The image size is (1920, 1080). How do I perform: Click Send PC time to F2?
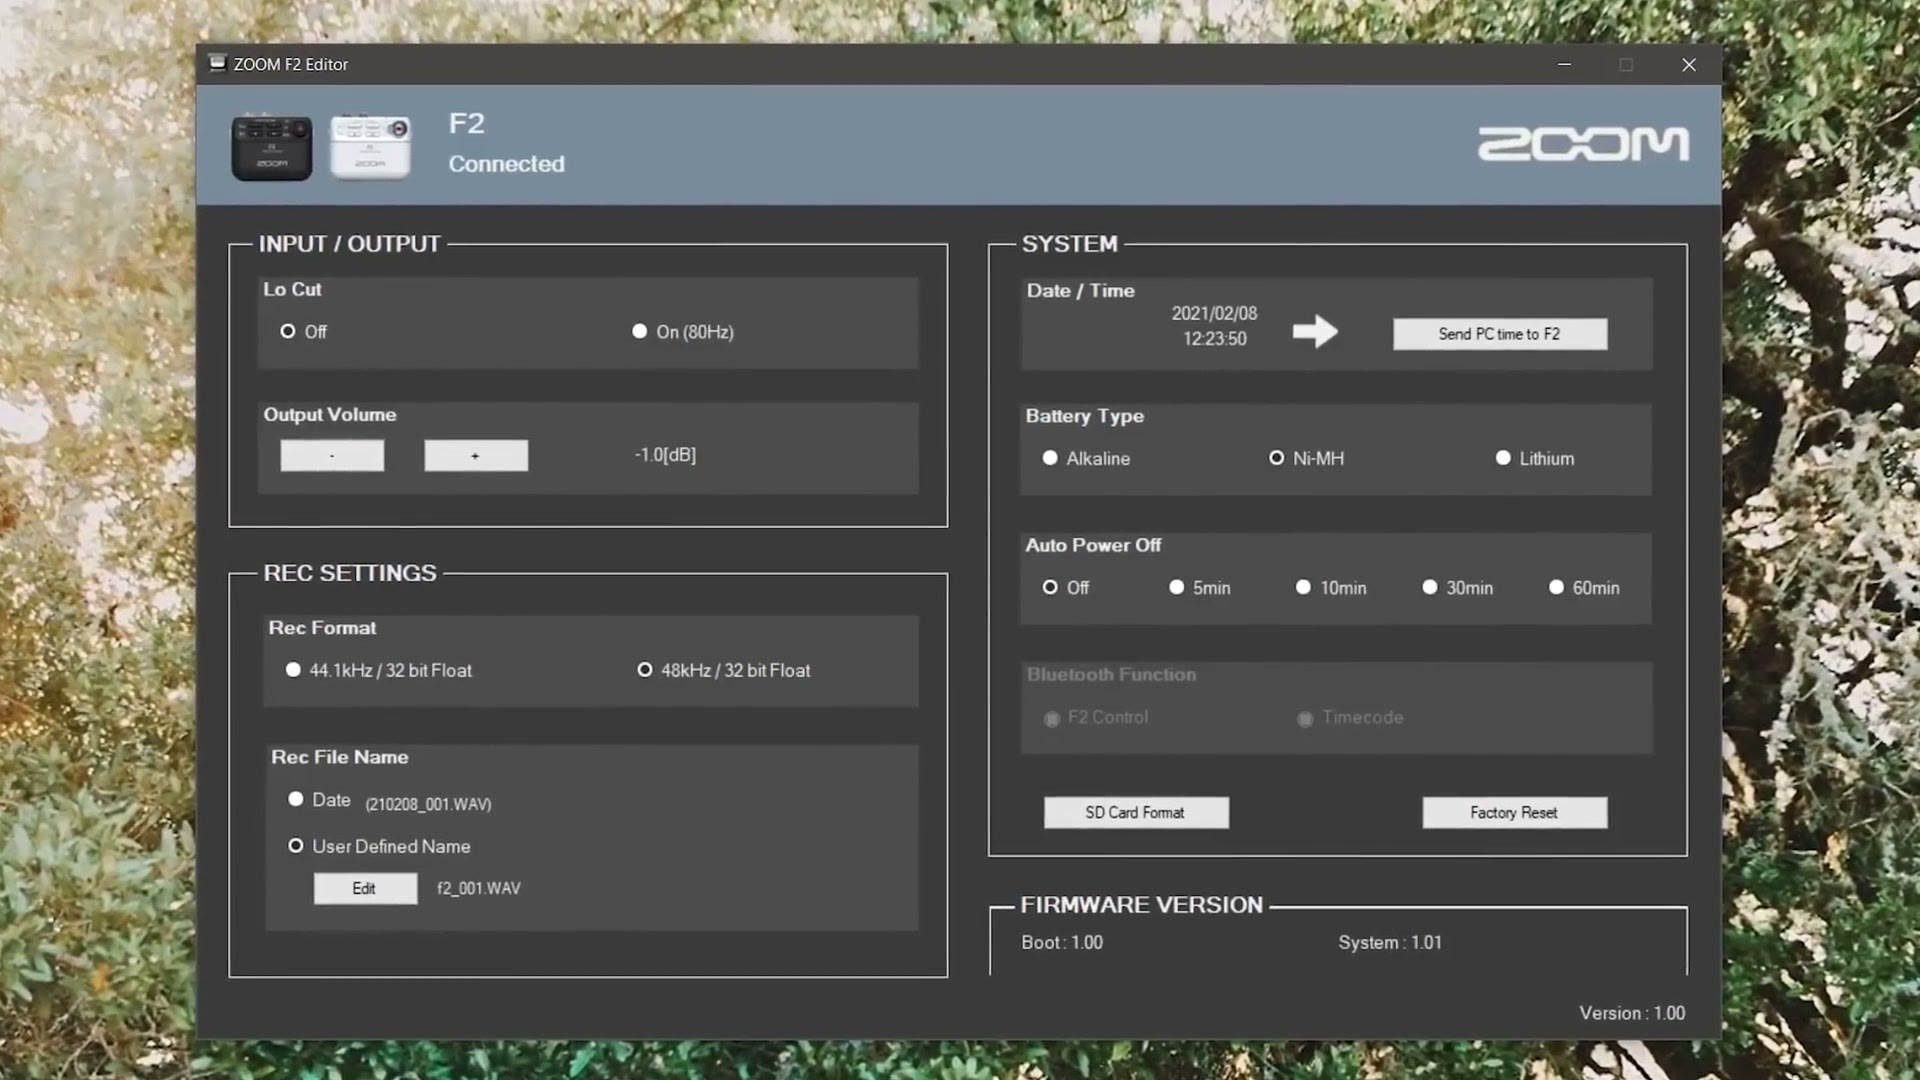(x=1500, y=334)
